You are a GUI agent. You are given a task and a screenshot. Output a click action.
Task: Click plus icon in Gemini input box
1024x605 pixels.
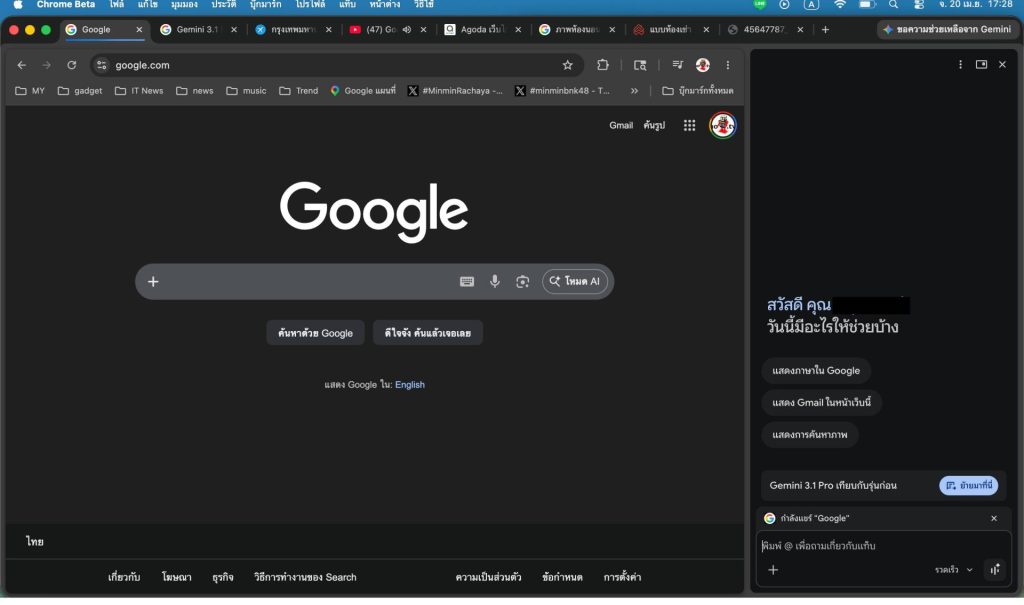pyautogui.click(x=773, y=570)
